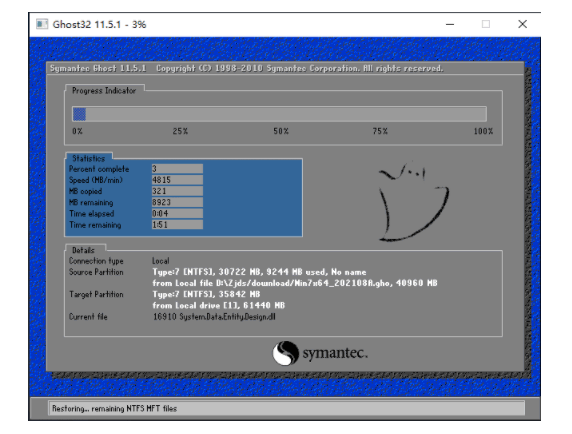Click the 75% progress scale mark
Screen dimensions: 572x434
click(380, 131)
